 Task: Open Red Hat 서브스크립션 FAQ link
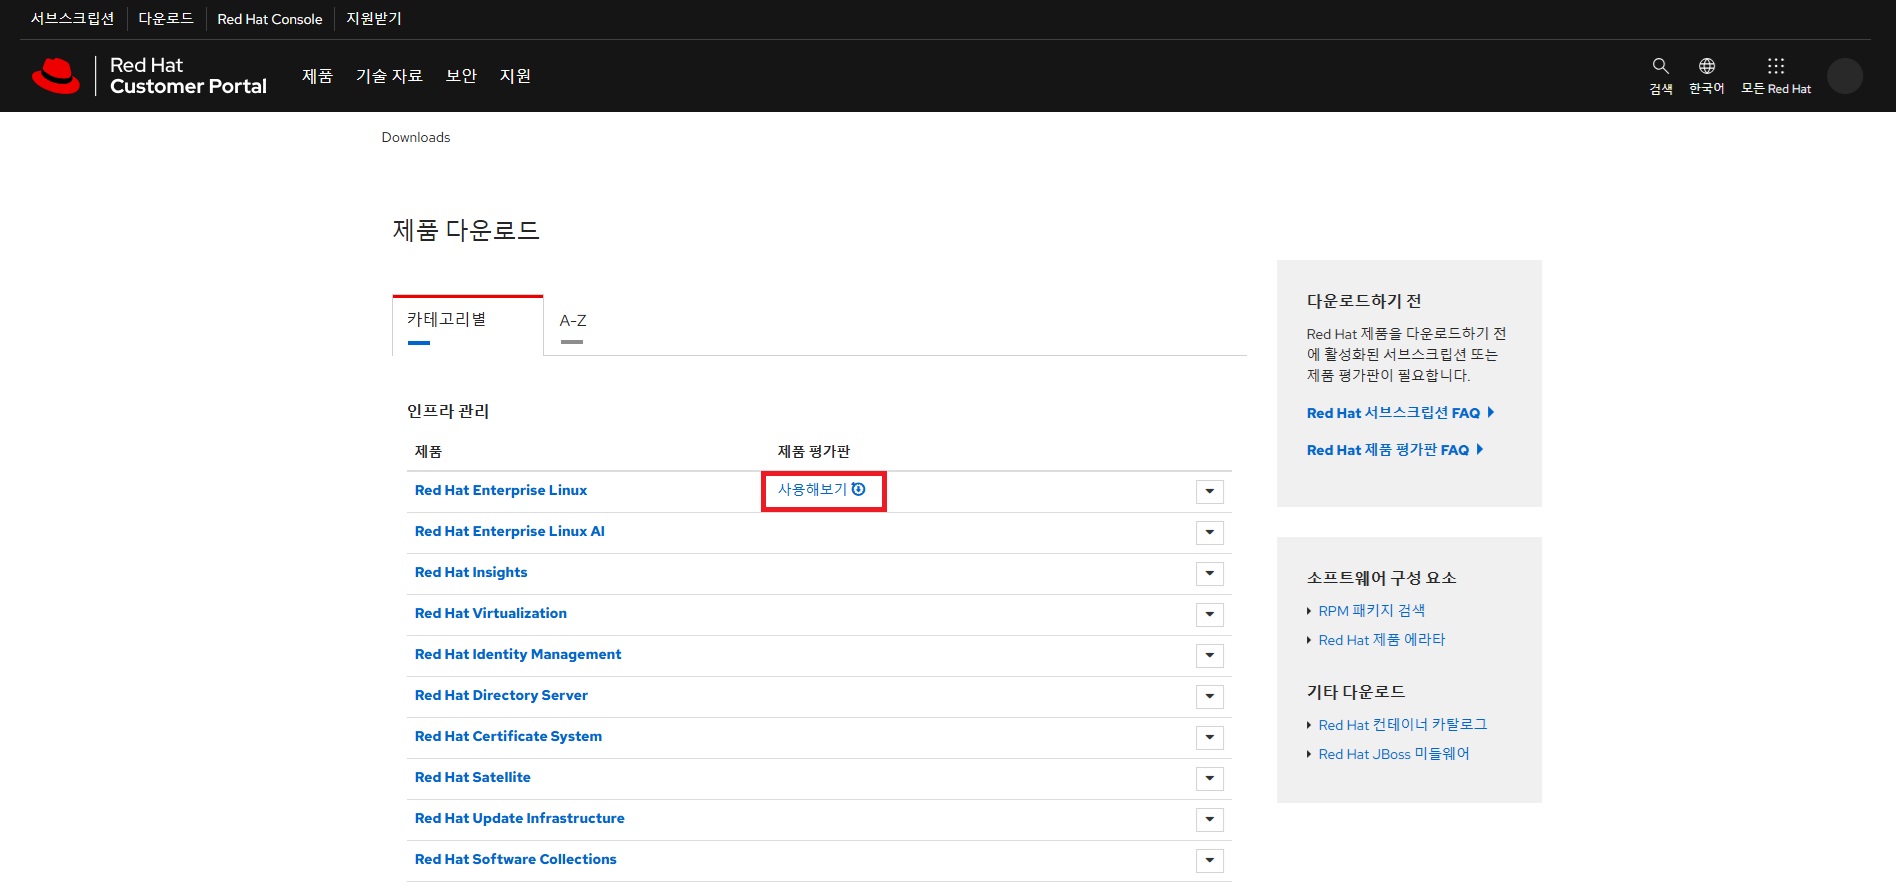[1400, 413]
